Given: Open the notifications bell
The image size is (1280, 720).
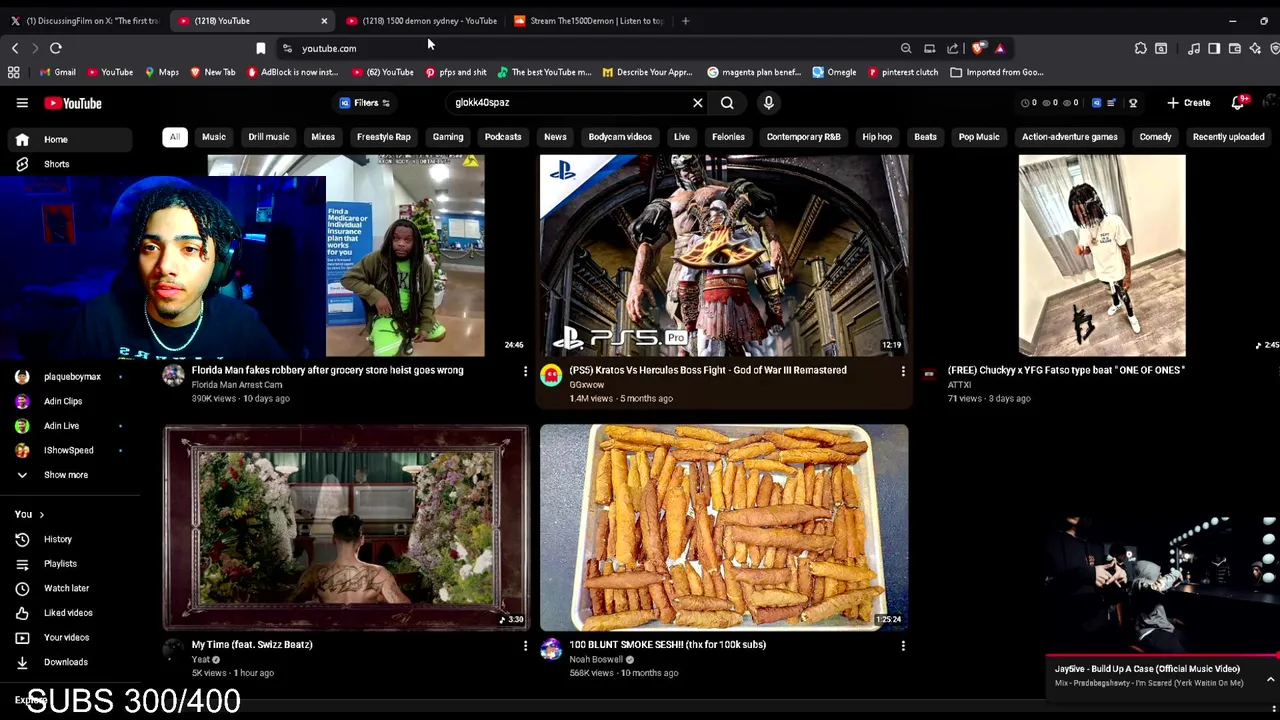Looking at the screenshot, I should (1238, 103).
